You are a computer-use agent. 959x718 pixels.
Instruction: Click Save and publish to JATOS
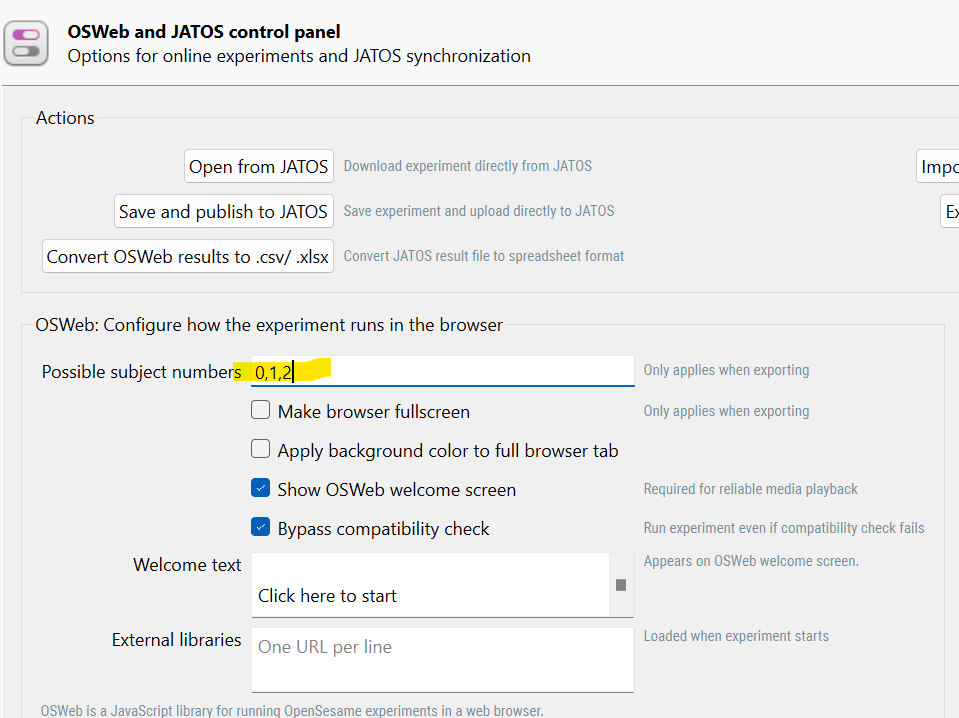[x=223, y=211]
